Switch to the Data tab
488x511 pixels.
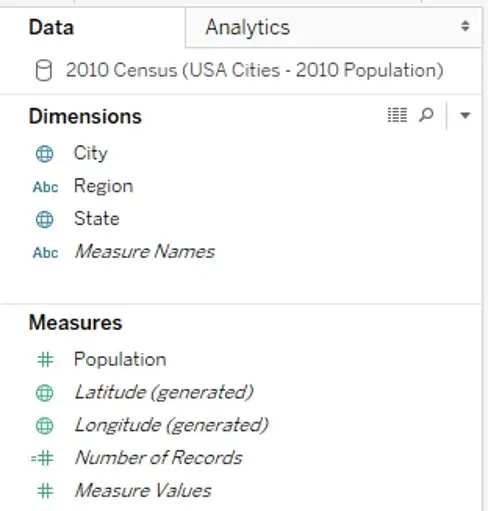pyautogui.click(x=51, y=27)
